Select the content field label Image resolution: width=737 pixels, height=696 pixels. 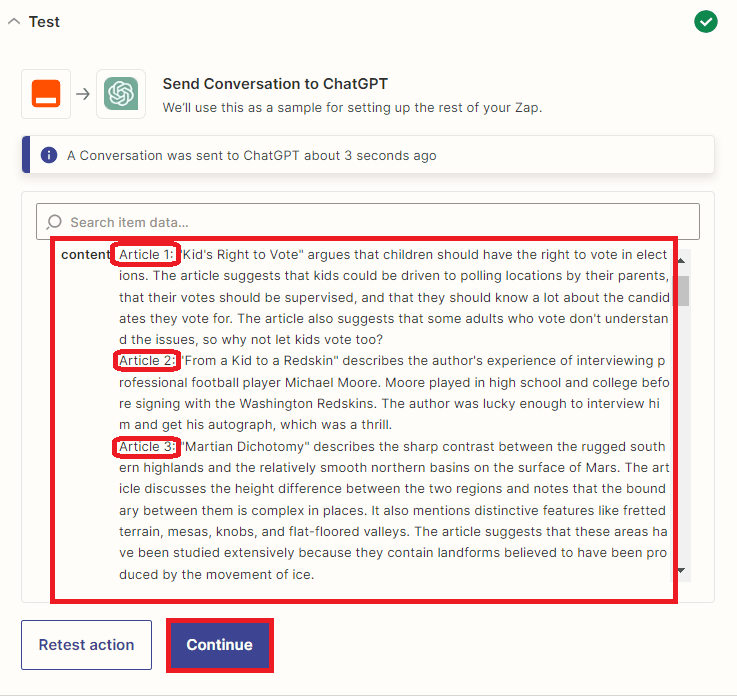85,254
